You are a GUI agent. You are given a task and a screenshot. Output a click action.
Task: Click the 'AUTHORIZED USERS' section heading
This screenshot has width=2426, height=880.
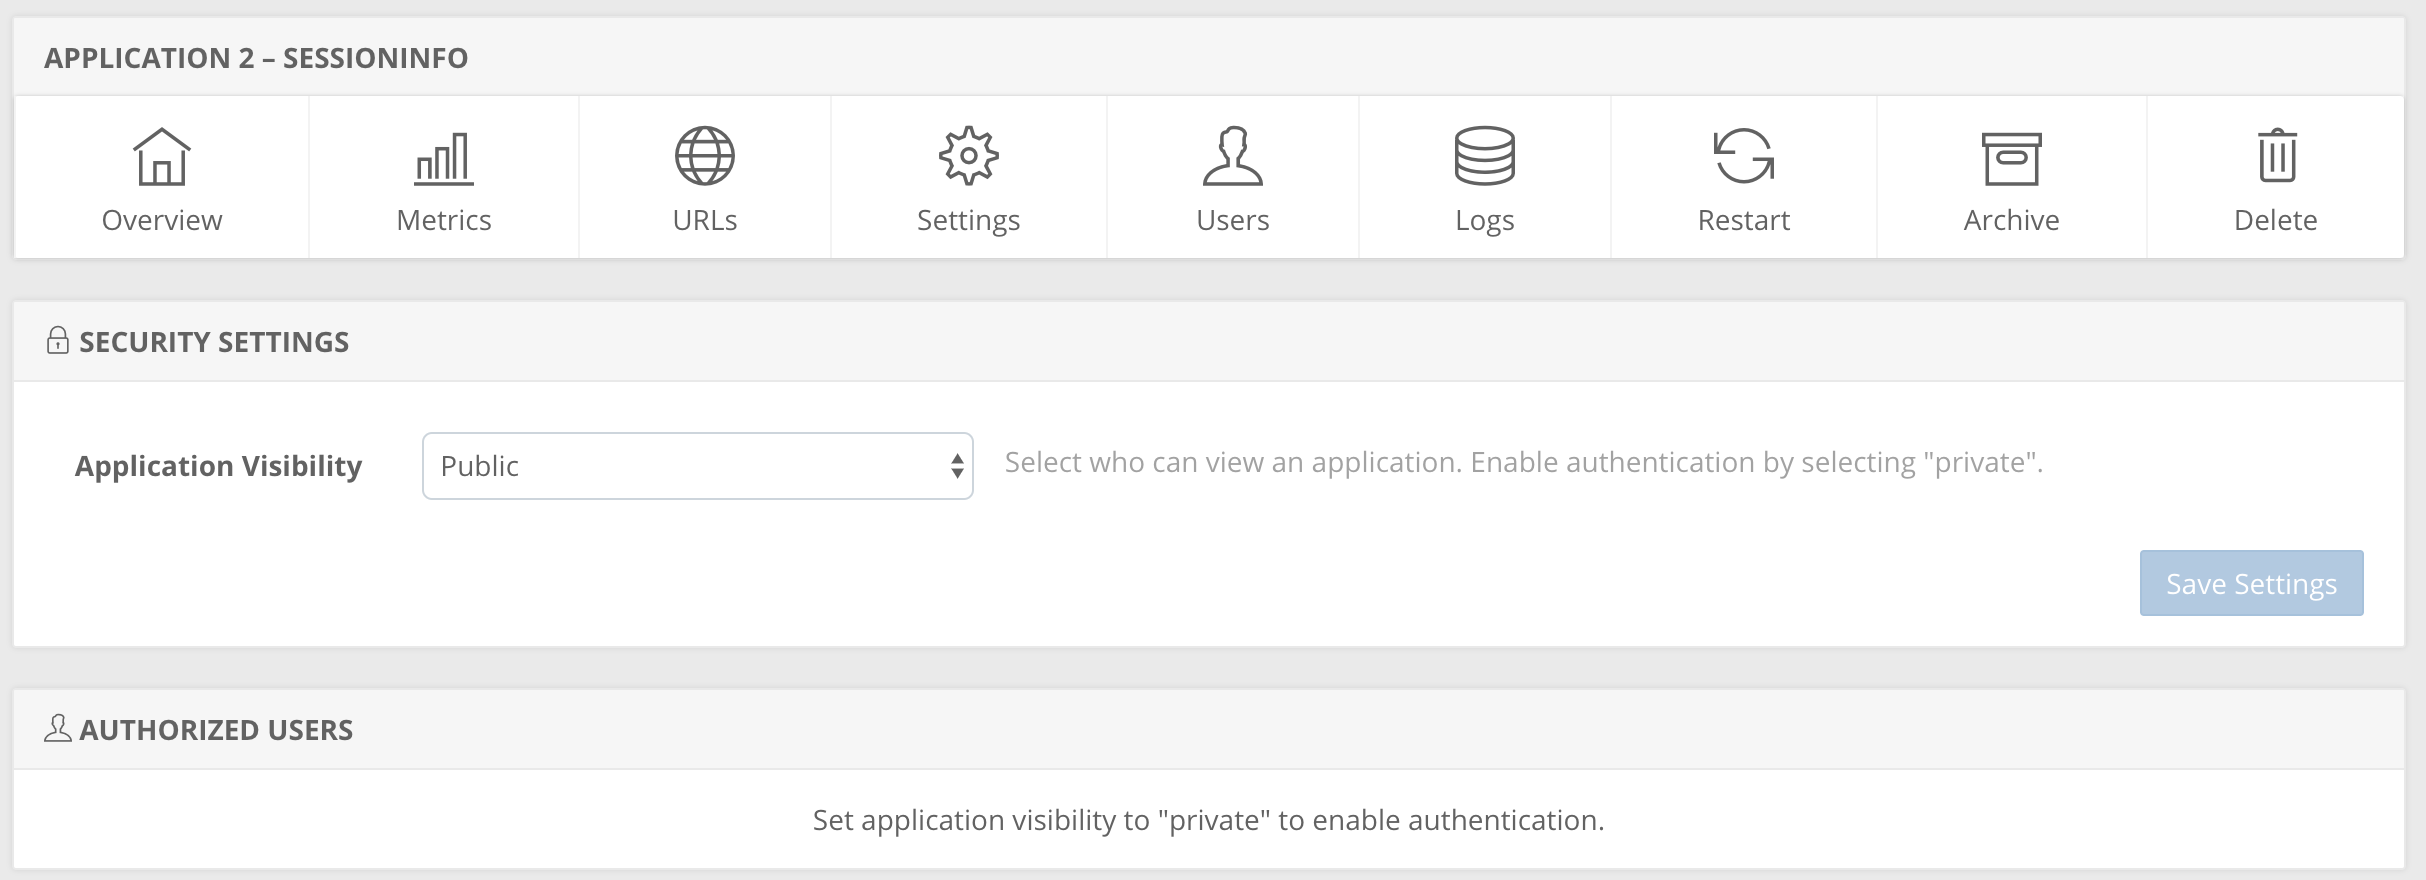[x=216, y=730]
